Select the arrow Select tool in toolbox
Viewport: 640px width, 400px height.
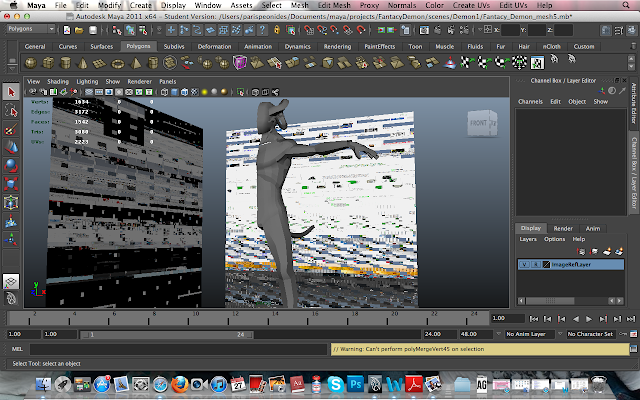tap(11, 92)
